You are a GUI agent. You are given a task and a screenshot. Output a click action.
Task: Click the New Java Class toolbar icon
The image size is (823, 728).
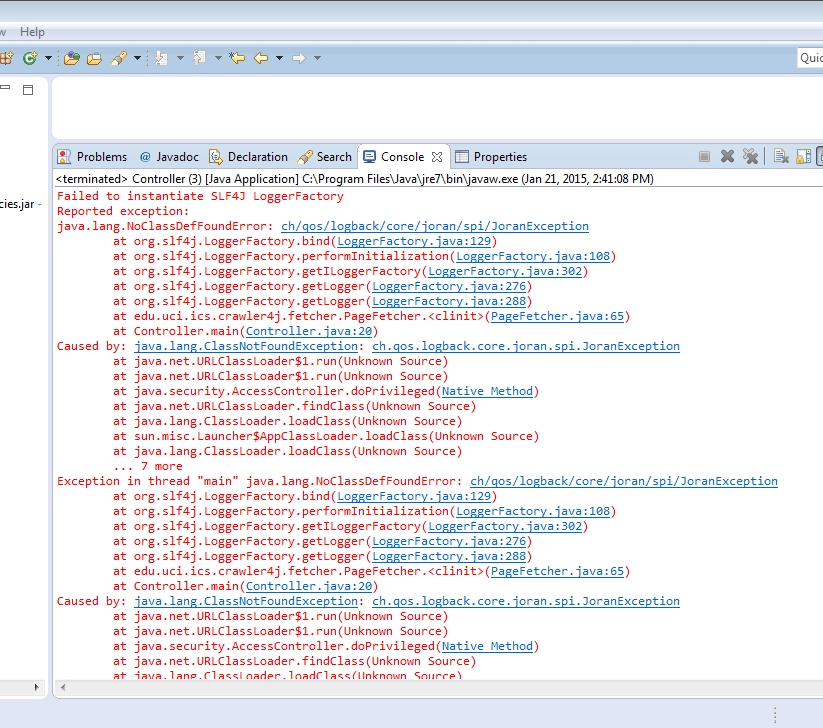click(x=29, y=58)
